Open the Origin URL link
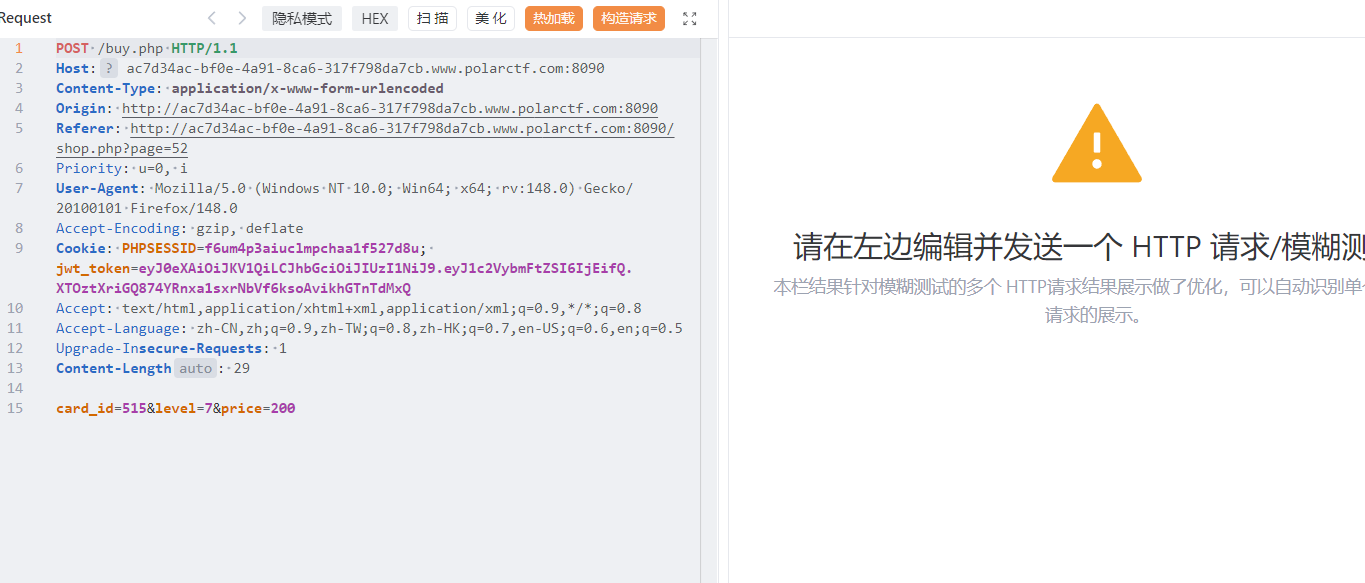 point(390,108)
